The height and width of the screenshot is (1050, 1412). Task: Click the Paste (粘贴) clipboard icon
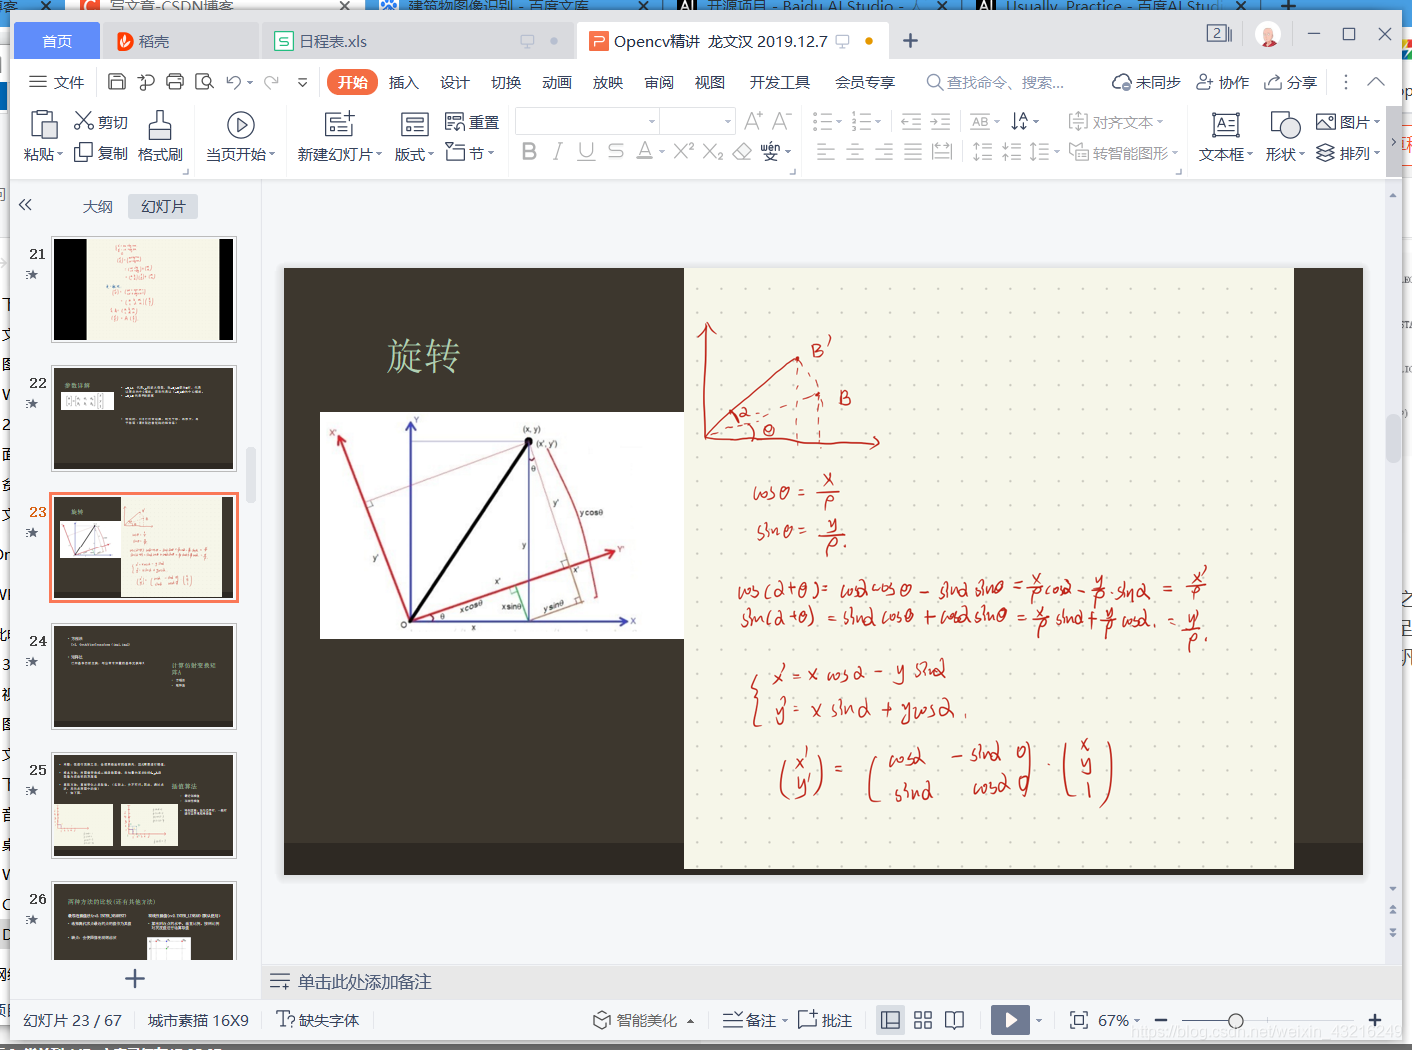pyautogui.click(x=43, y=124)
